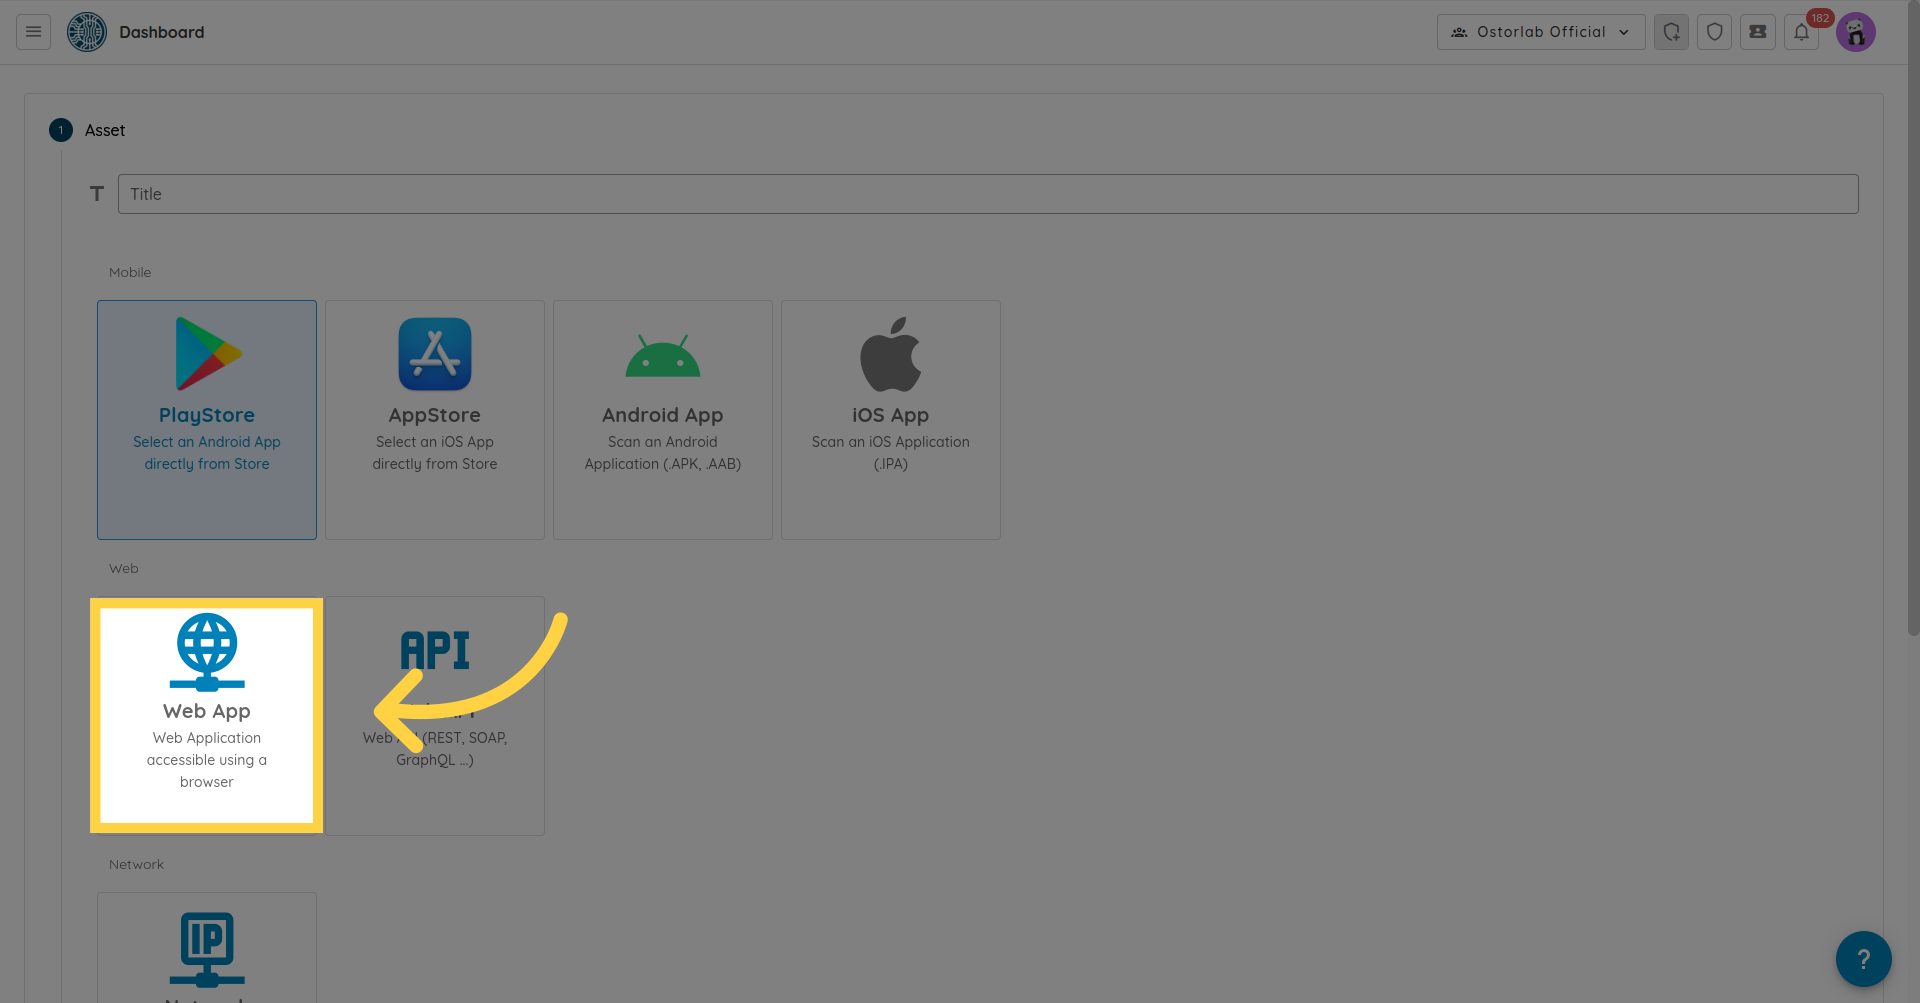Image resolution: width=1920 pixels, height=1003 pixels.
Task: Open the hamburger navigation menu
Action: click(x=33, y=32)
